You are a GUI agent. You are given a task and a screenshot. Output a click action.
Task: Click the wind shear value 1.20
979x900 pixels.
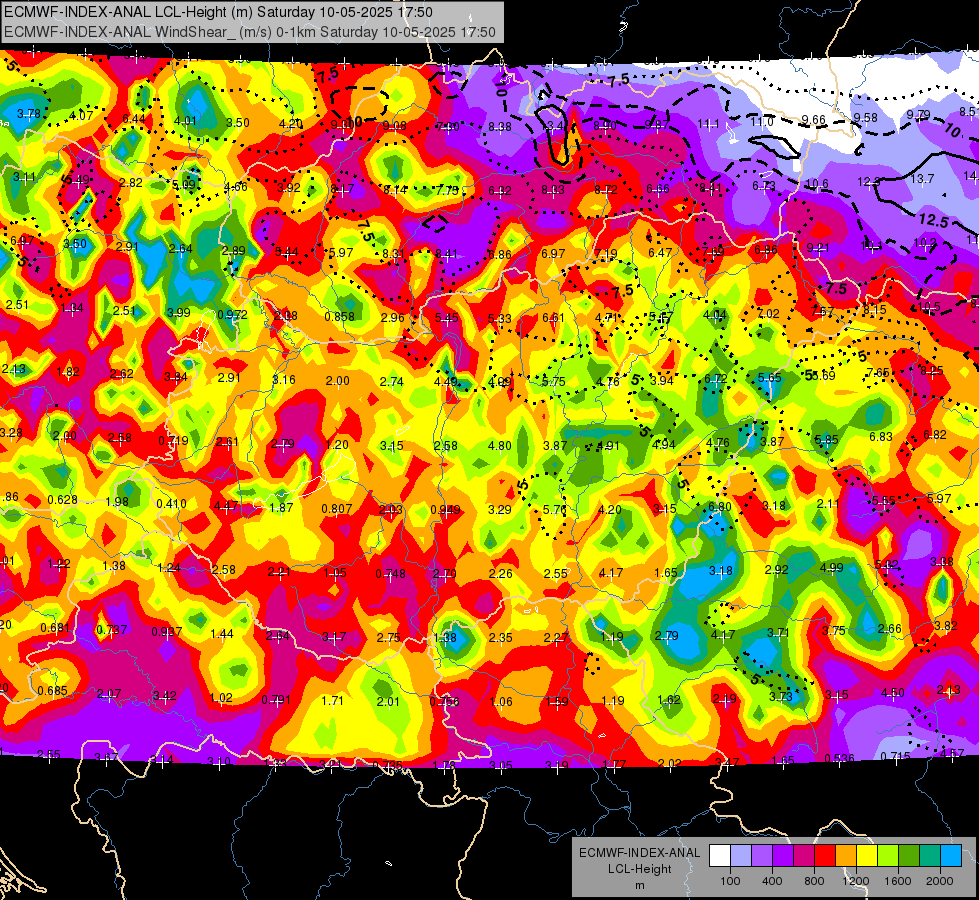pyautogui.click(x=337, y=445)
